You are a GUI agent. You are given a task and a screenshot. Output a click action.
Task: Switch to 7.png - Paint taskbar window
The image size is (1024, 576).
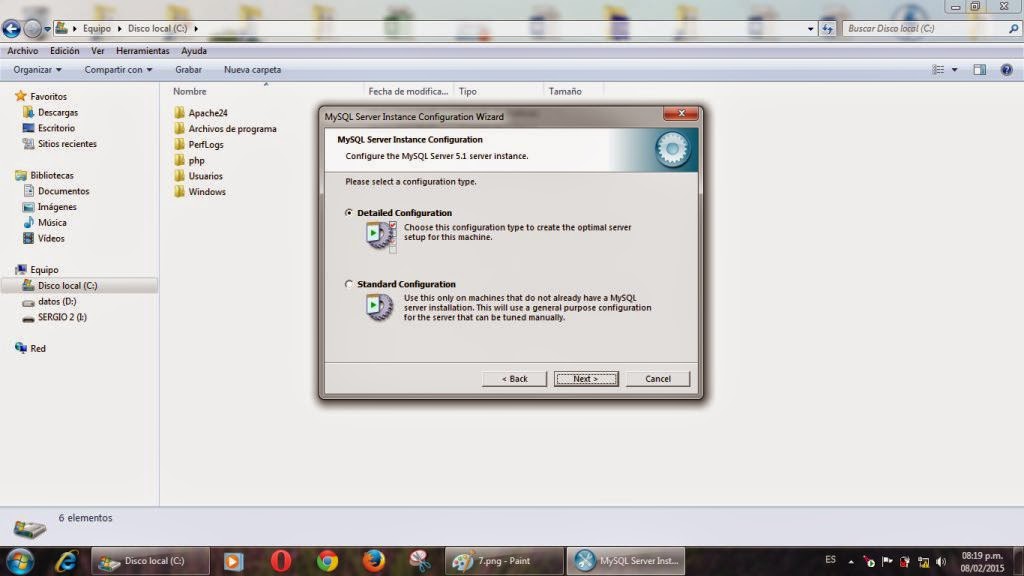tap(504, 561)
